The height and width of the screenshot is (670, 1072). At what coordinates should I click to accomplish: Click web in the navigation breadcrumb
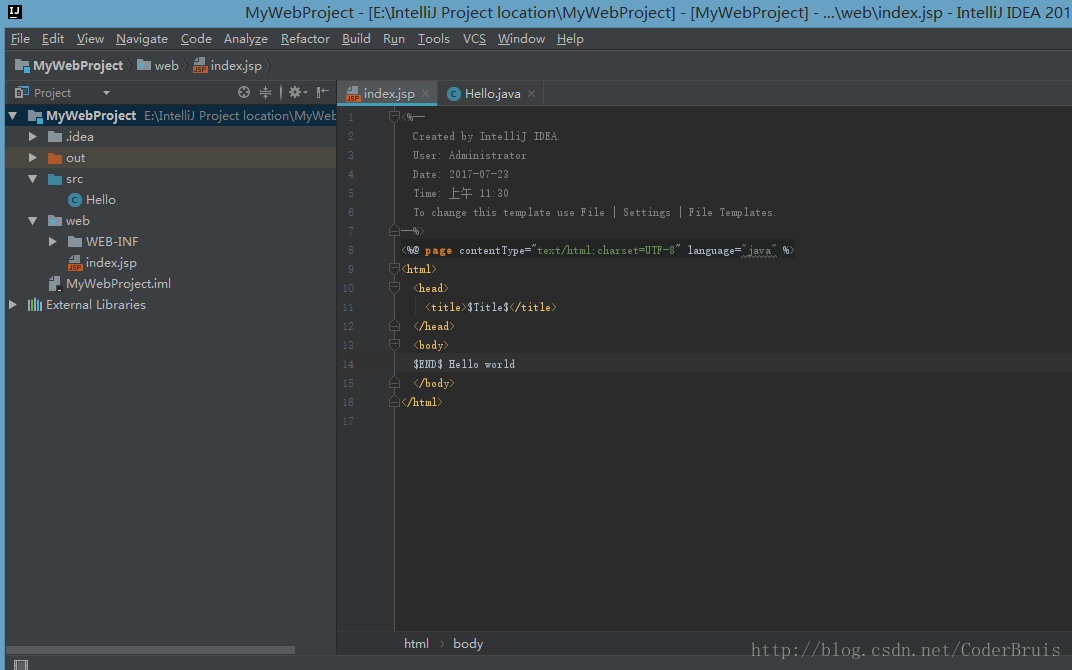click(x=166, y=66)
